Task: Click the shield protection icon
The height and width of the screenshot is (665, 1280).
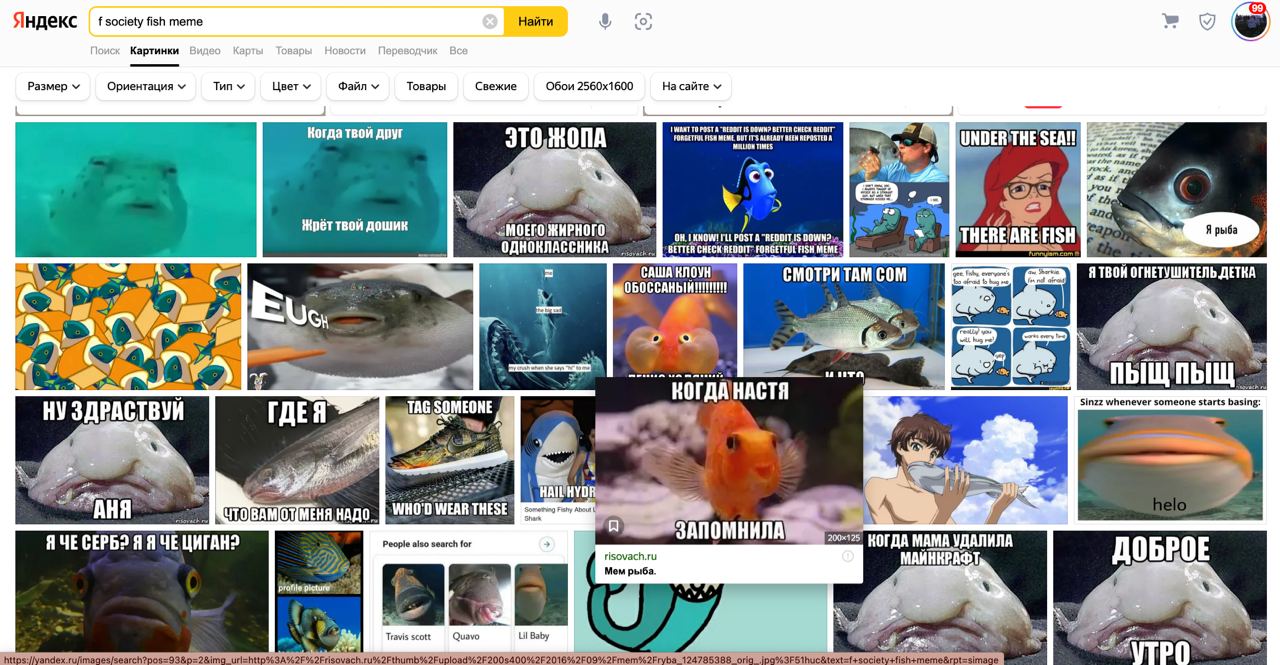Action: [1207, 21]
